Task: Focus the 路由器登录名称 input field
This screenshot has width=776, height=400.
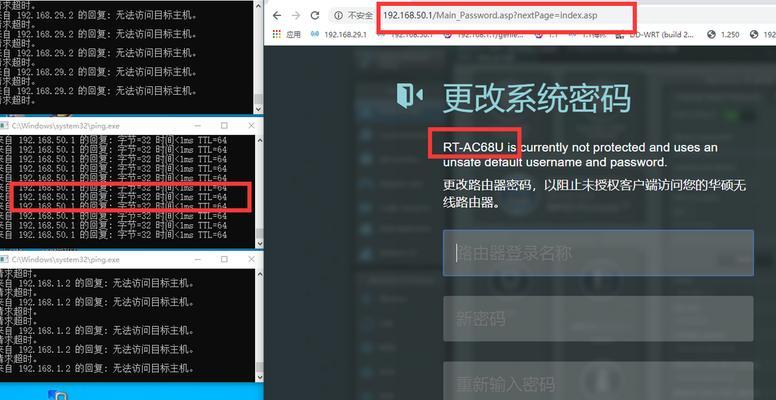Action: 598,253
